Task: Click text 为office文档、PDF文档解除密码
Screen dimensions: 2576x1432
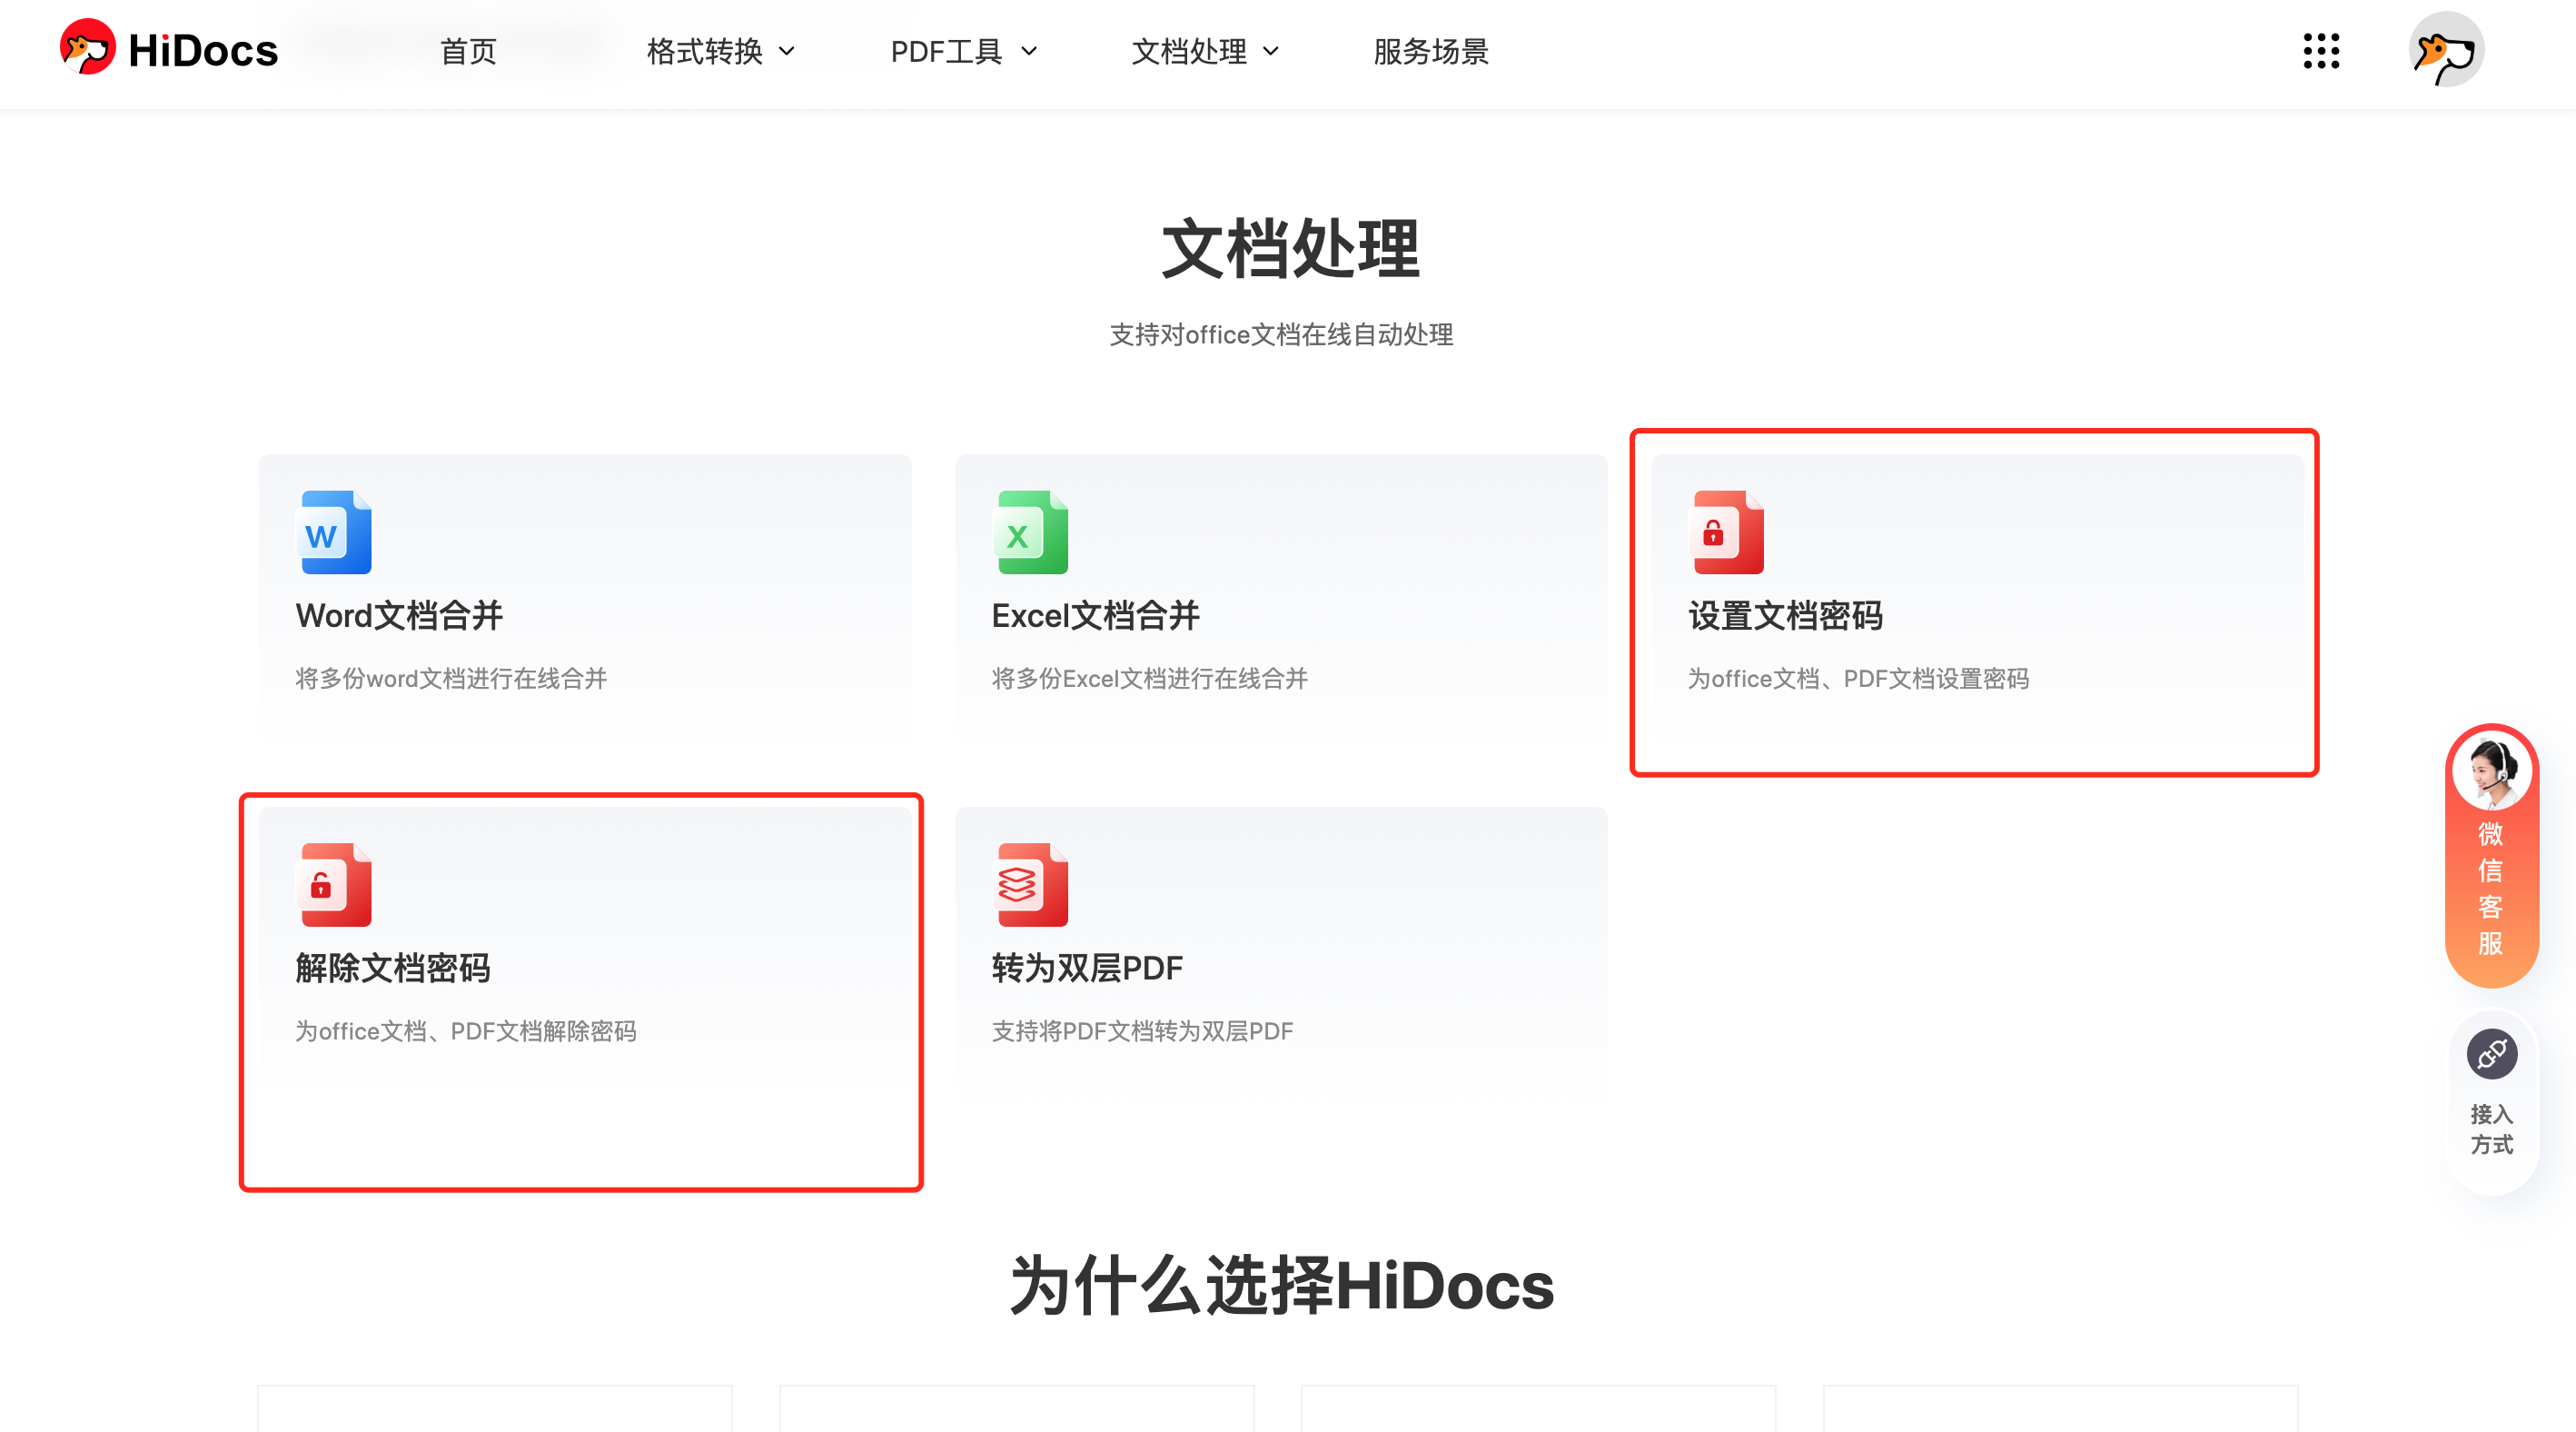Action: click(465, 1031)
